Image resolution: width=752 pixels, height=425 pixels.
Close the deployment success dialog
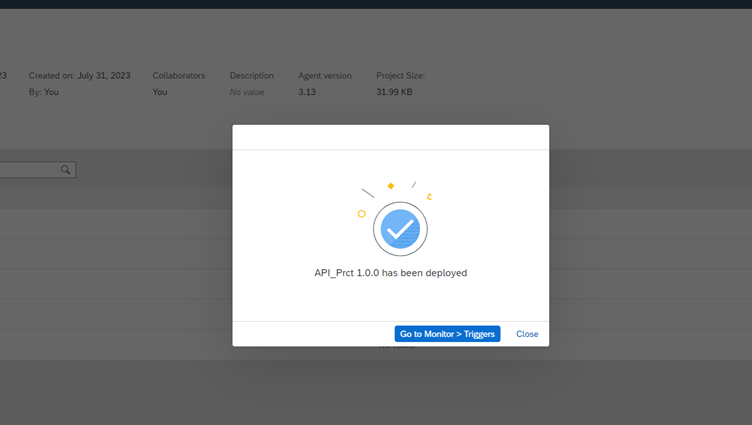[x=527, y=334]
